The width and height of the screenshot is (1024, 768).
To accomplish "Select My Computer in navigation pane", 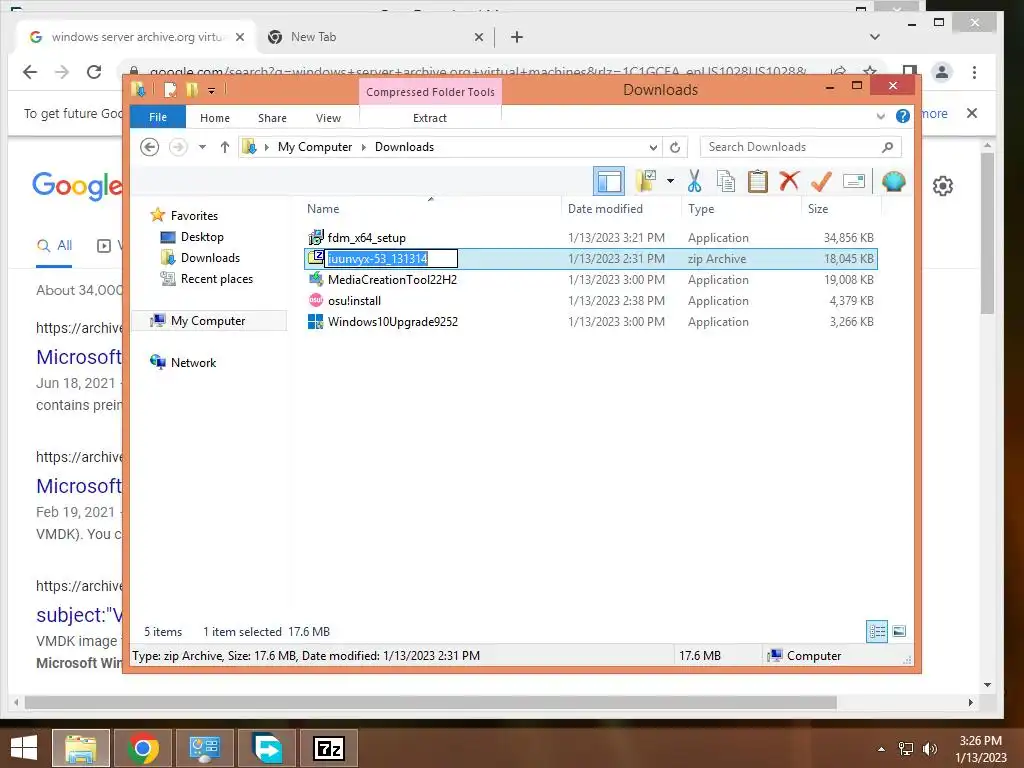I will click(x=208, y=321).
